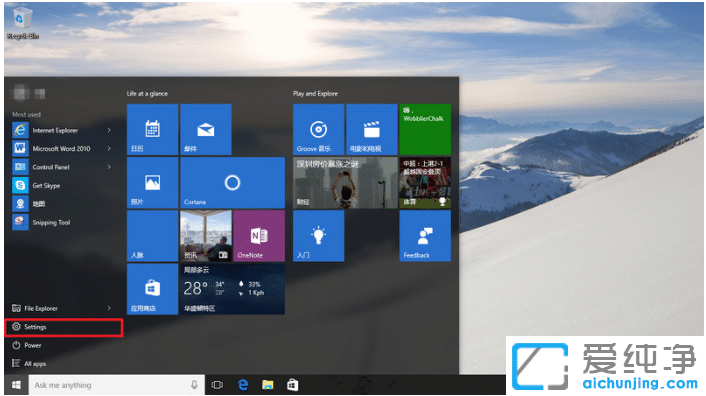Open the Groove music tile
706x396 pixels.
pyautogui.click(x=318, y=130)
